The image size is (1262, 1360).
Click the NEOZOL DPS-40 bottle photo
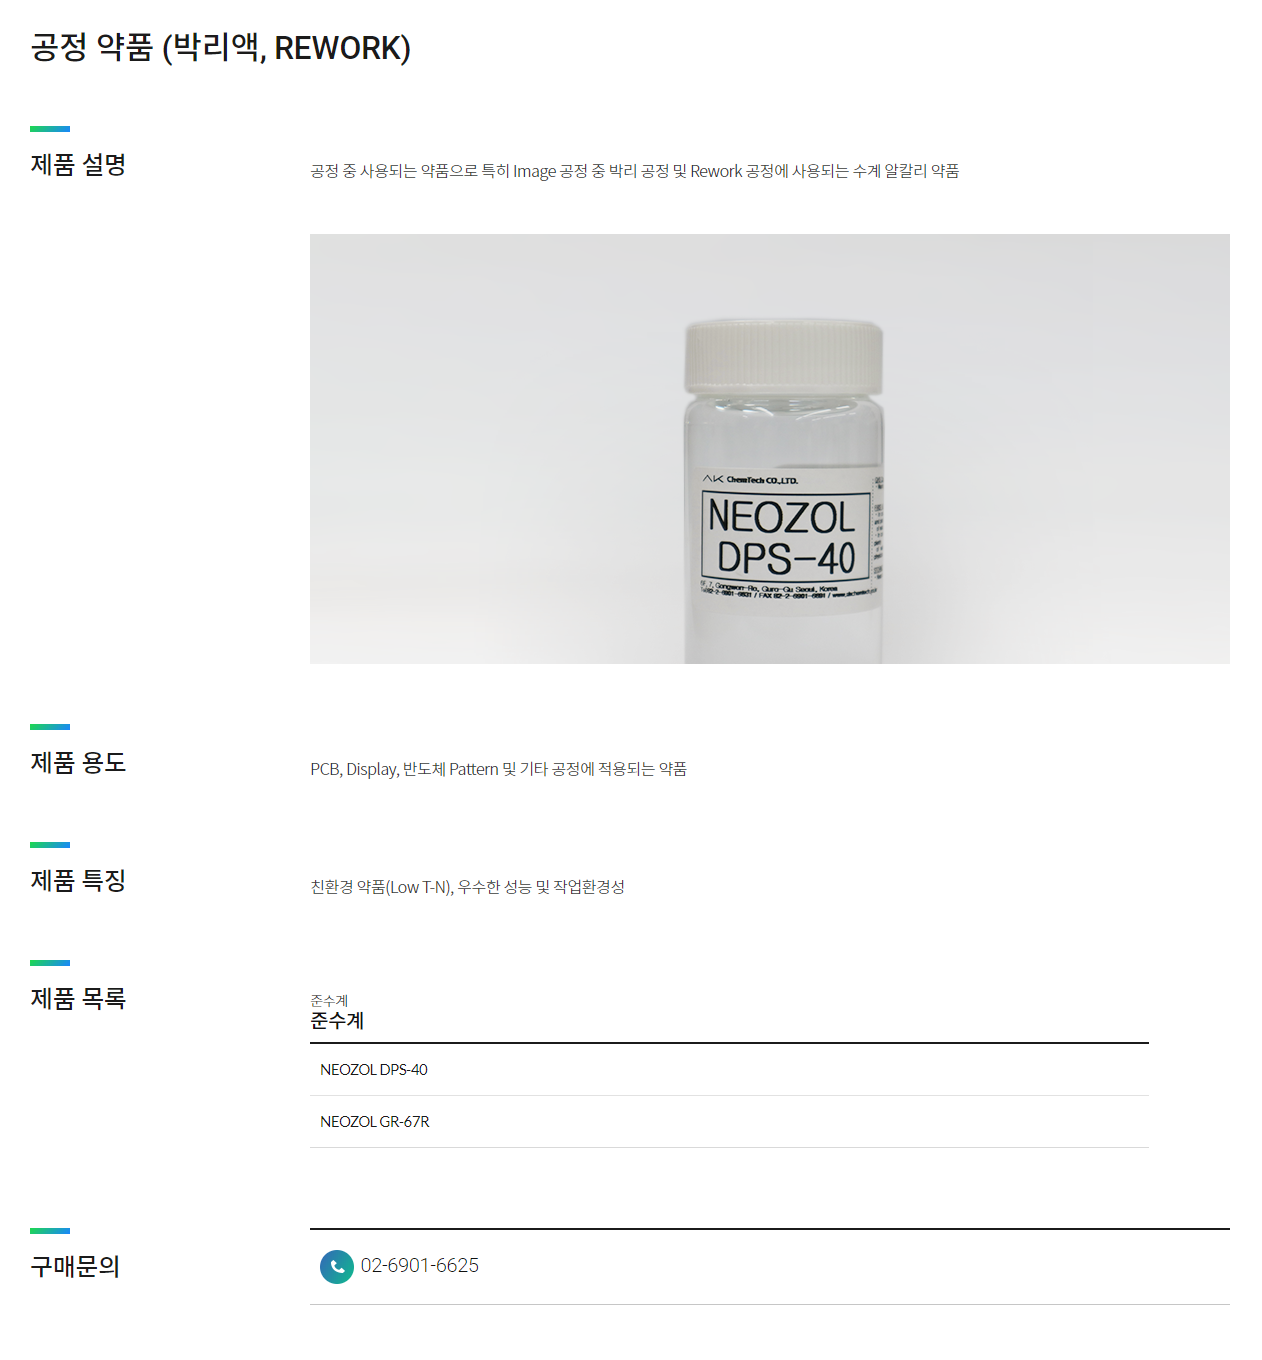pos(770,449)
